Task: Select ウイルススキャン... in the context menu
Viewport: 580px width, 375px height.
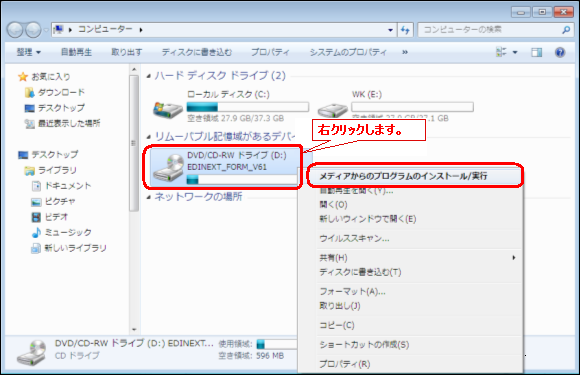Action: click(354, 239)
